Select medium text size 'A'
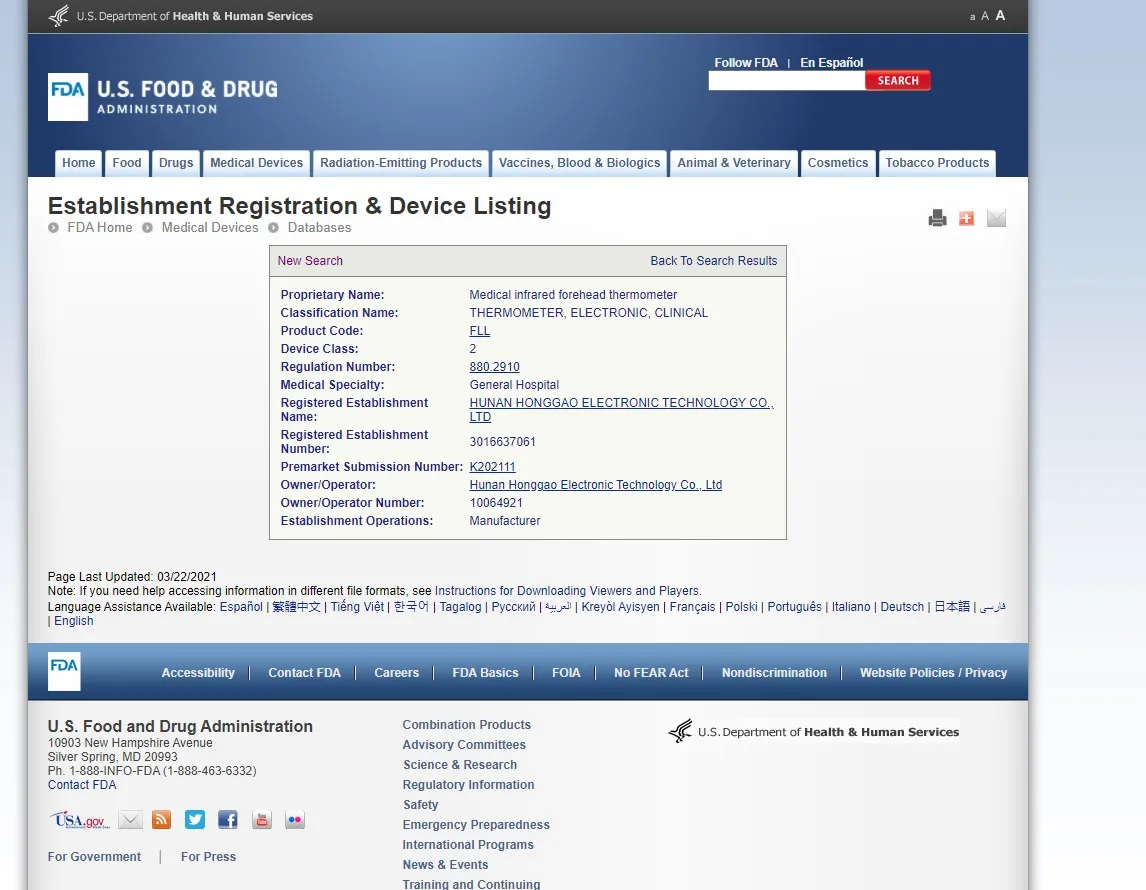Screen dimensions: 1146x890 [984, 16]
